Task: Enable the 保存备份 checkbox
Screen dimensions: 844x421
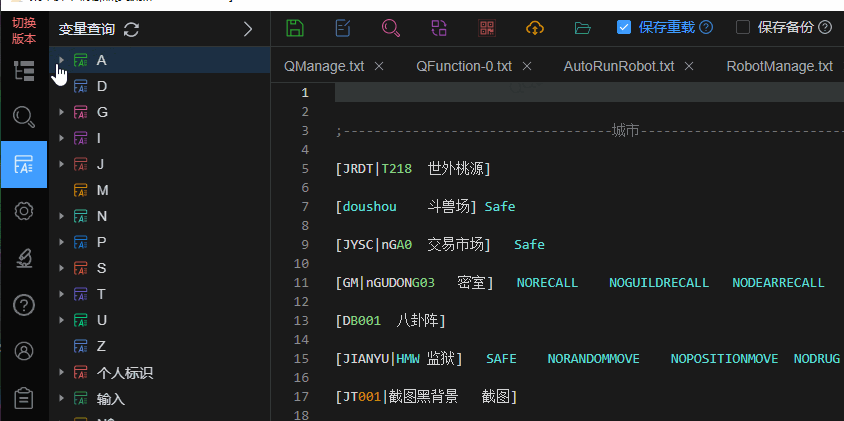Action: click(743, 27)
